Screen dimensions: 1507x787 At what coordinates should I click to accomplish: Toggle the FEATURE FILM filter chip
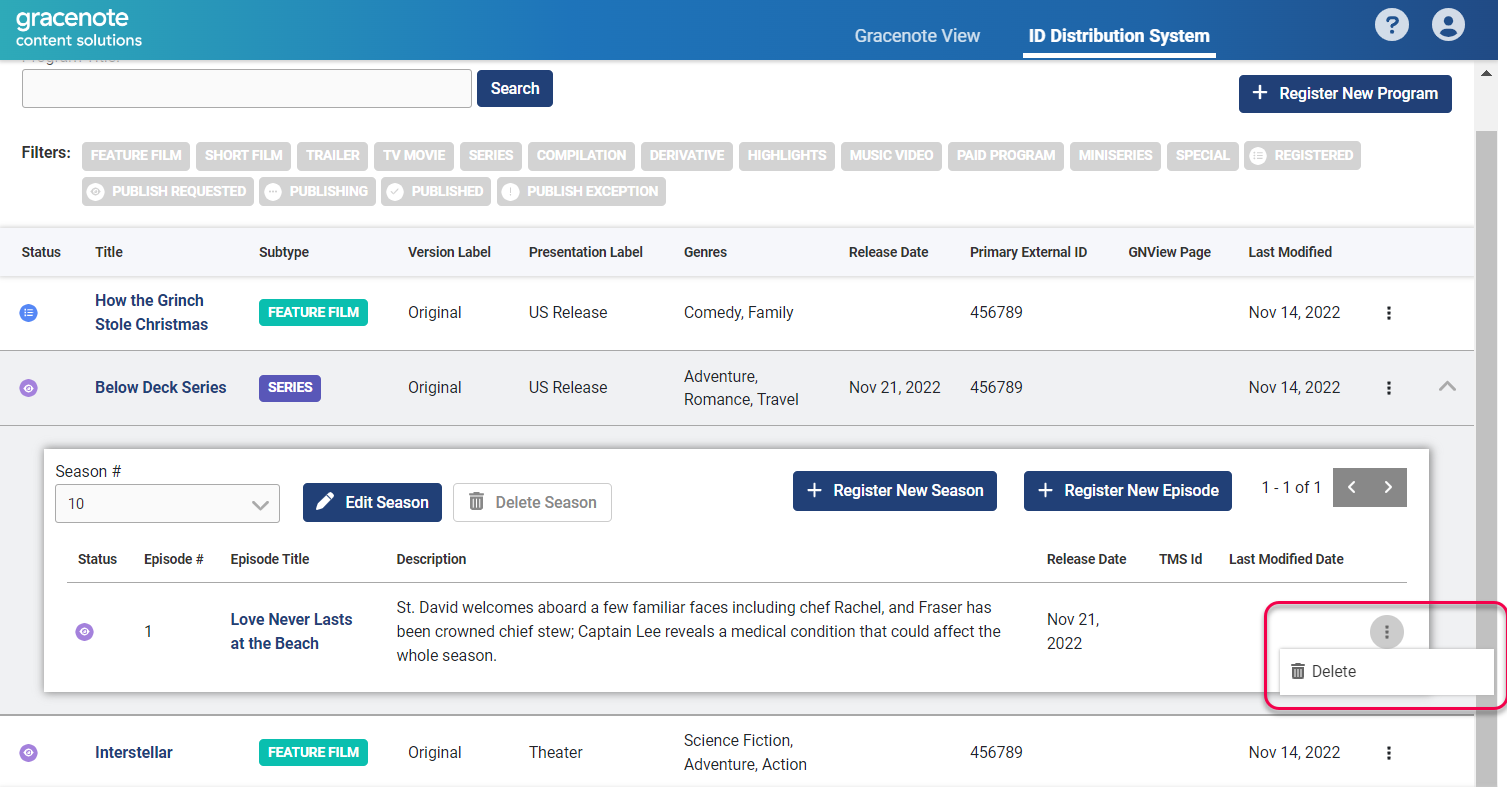coord(136,156)
